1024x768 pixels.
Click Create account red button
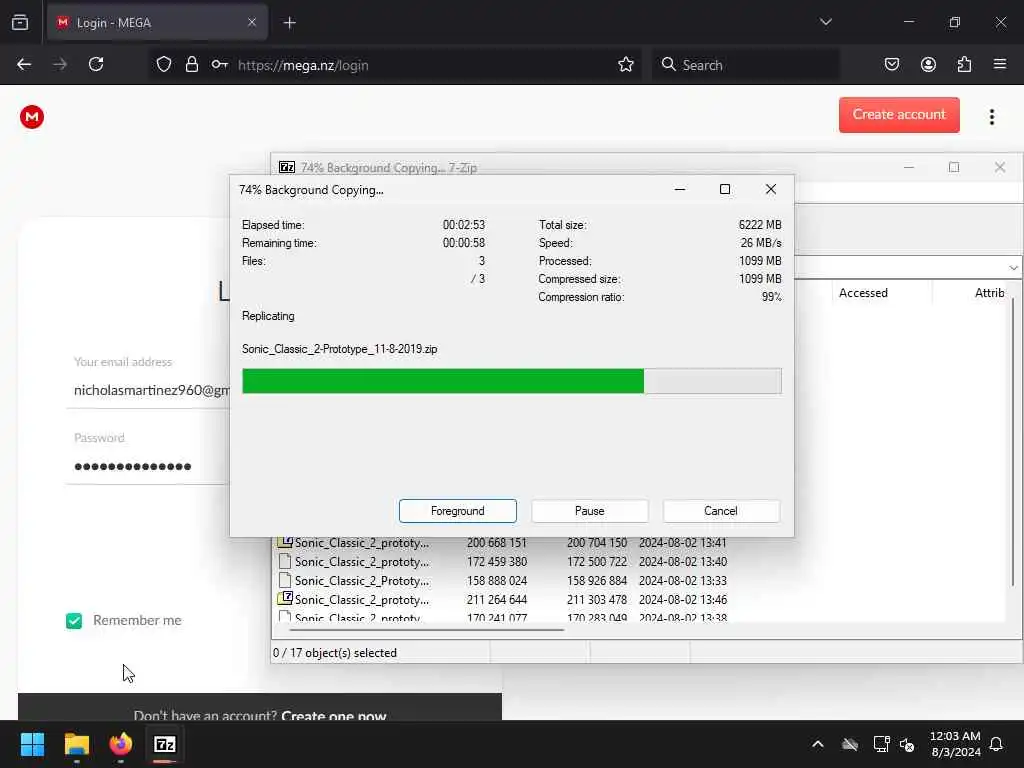tap(899, 115)
